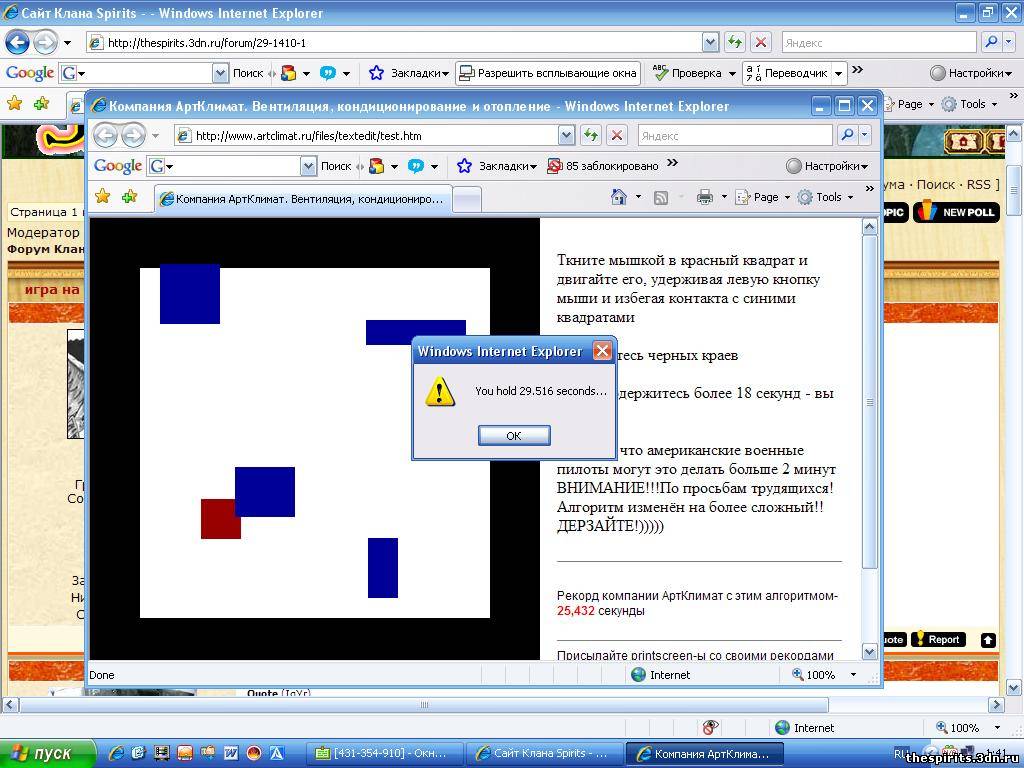Click the search magnifier in the ArtClimat window
Viewport: 1024px width, 768px height.
coord(847,135)
